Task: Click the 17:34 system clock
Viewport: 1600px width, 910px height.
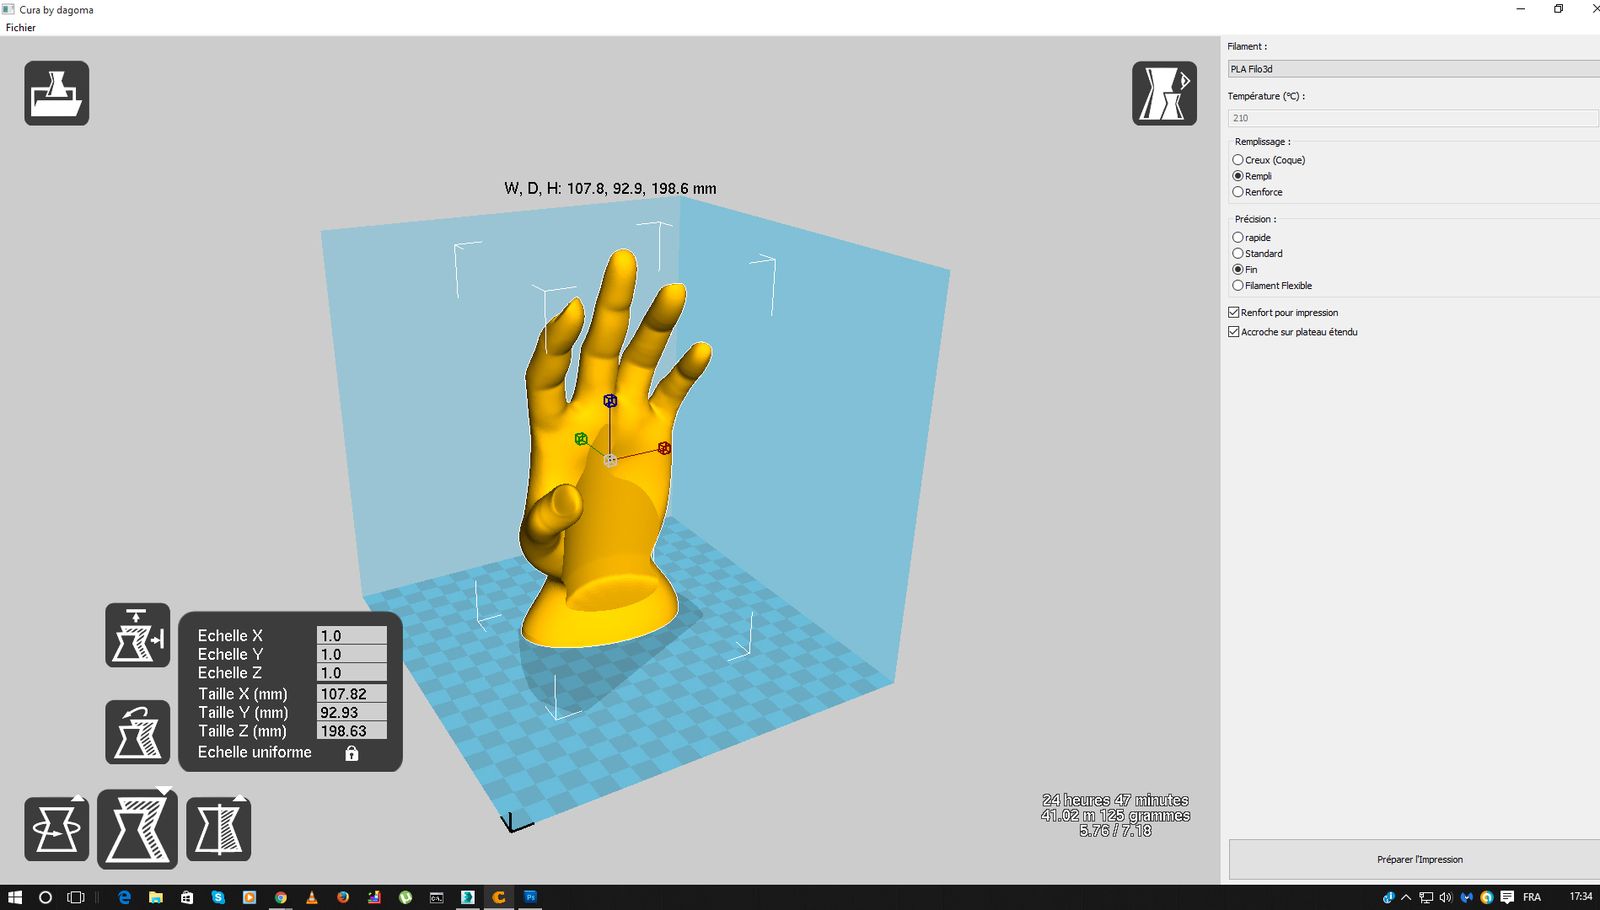Action: click(1581, 897)
